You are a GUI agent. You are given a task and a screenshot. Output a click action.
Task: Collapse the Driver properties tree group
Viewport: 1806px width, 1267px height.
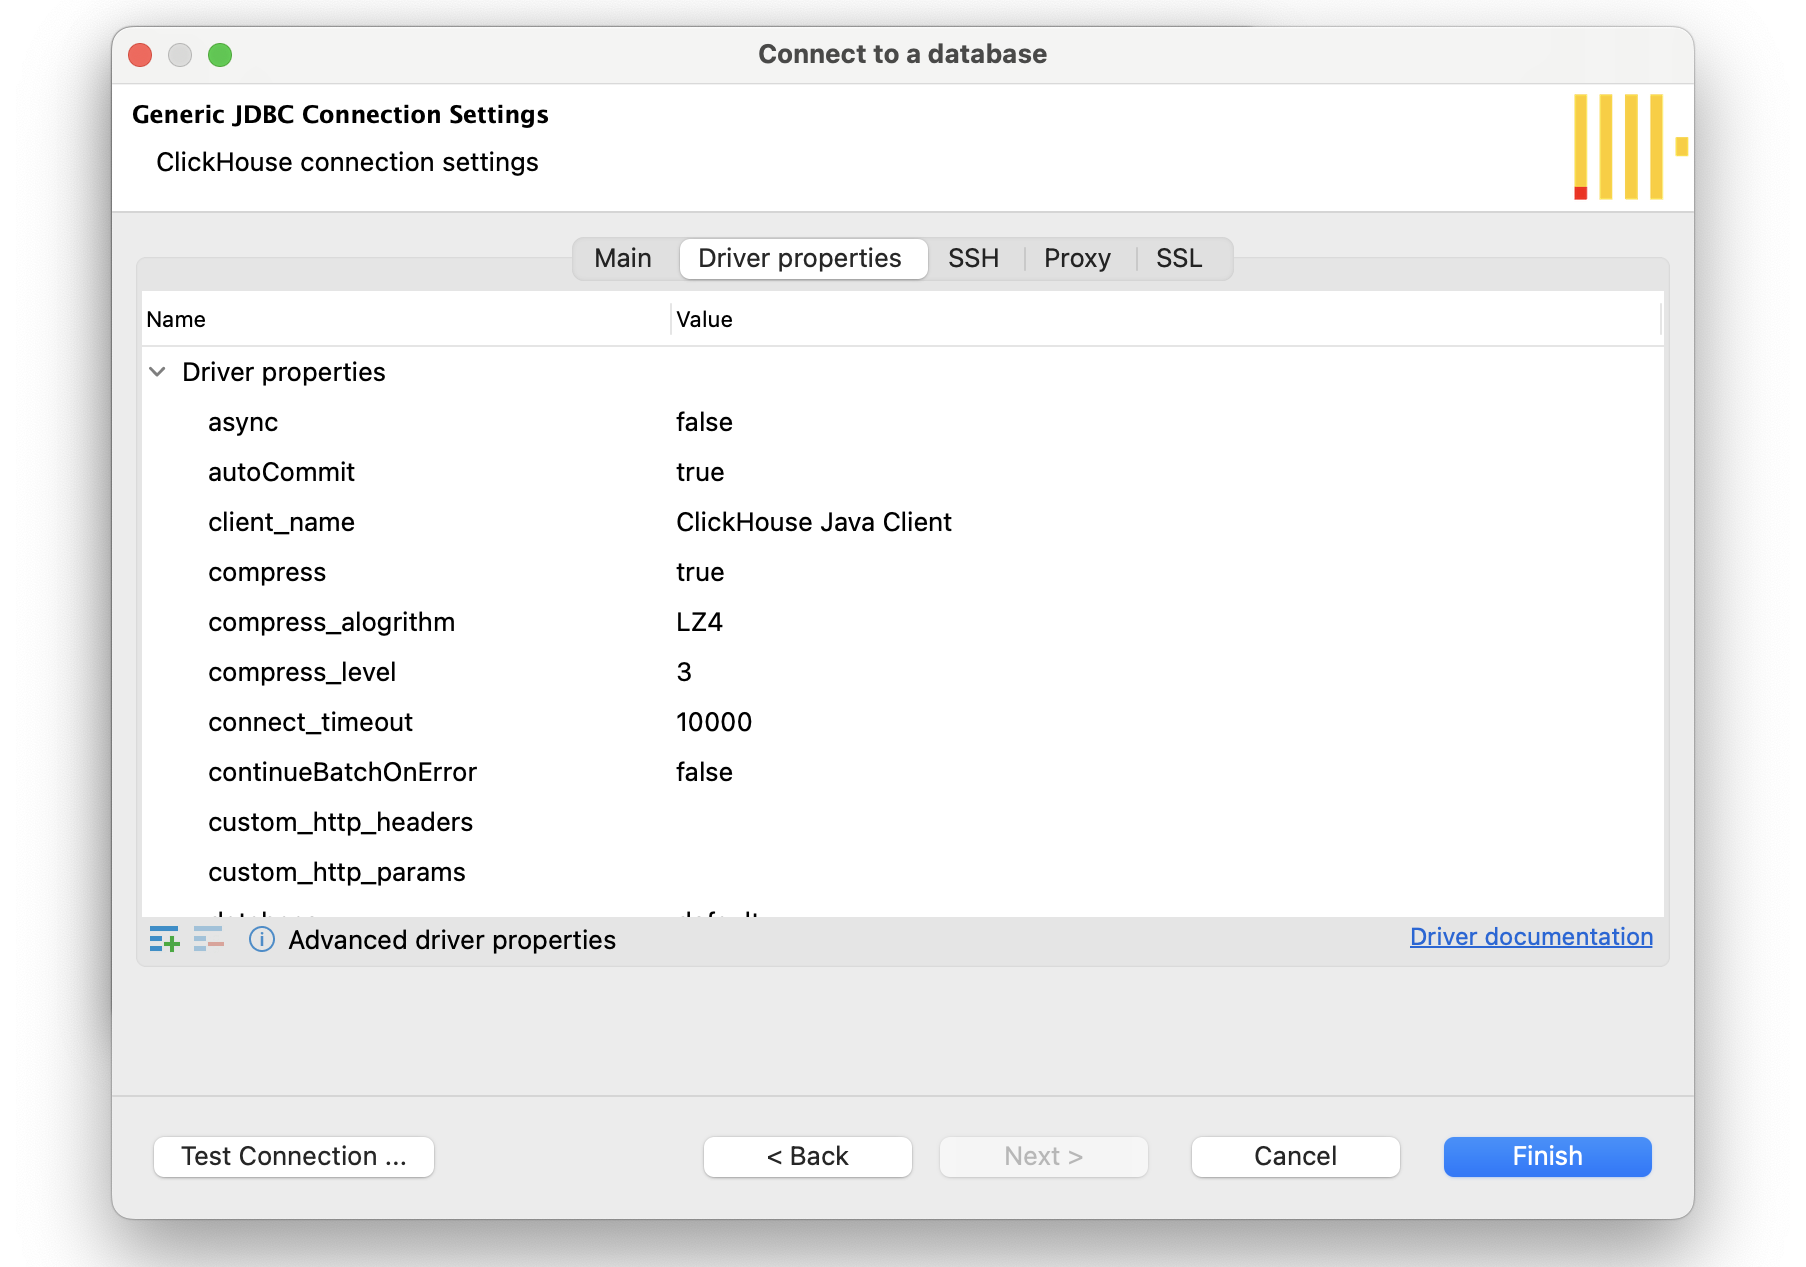pos(157,372)
